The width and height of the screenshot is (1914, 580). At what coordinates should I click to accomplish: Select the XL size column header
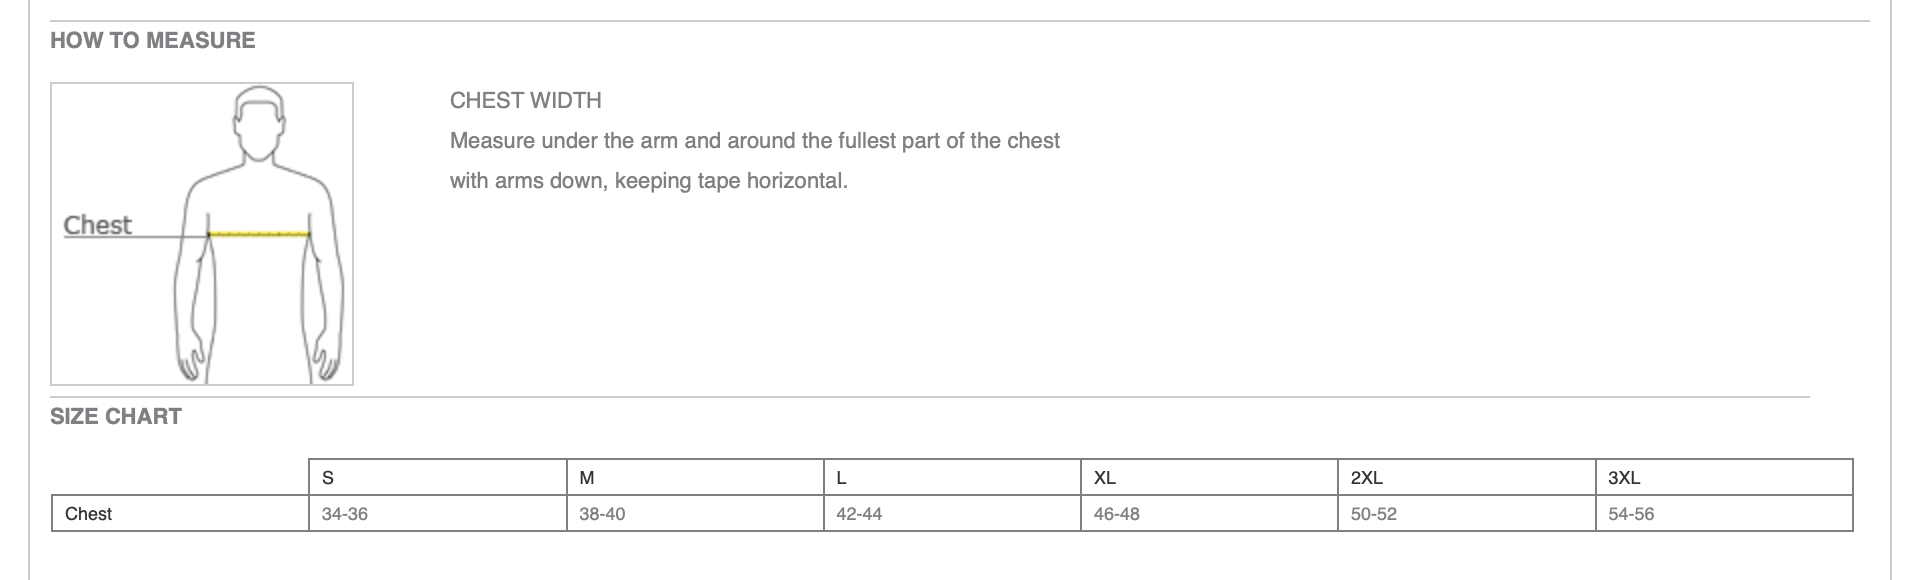[1209, 477]
